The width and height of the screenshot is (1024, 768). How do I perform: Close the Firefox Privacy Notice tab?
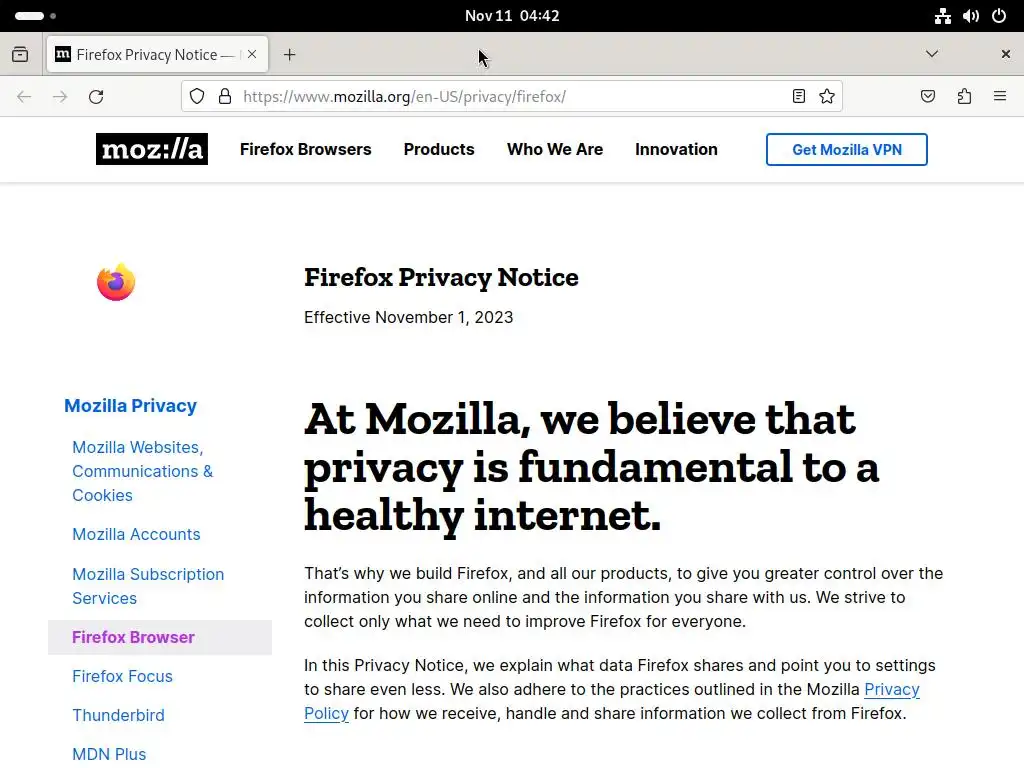[252, 54]
